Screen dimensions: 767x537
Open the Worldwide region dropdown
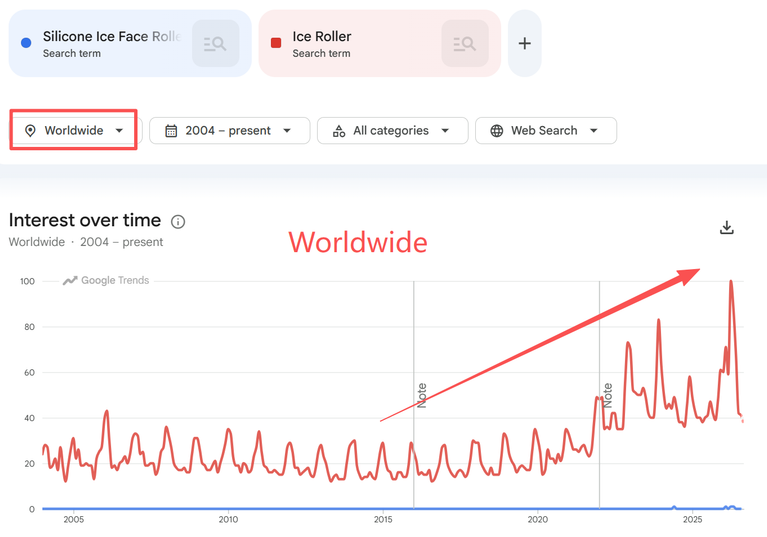[x=74, y=131]
